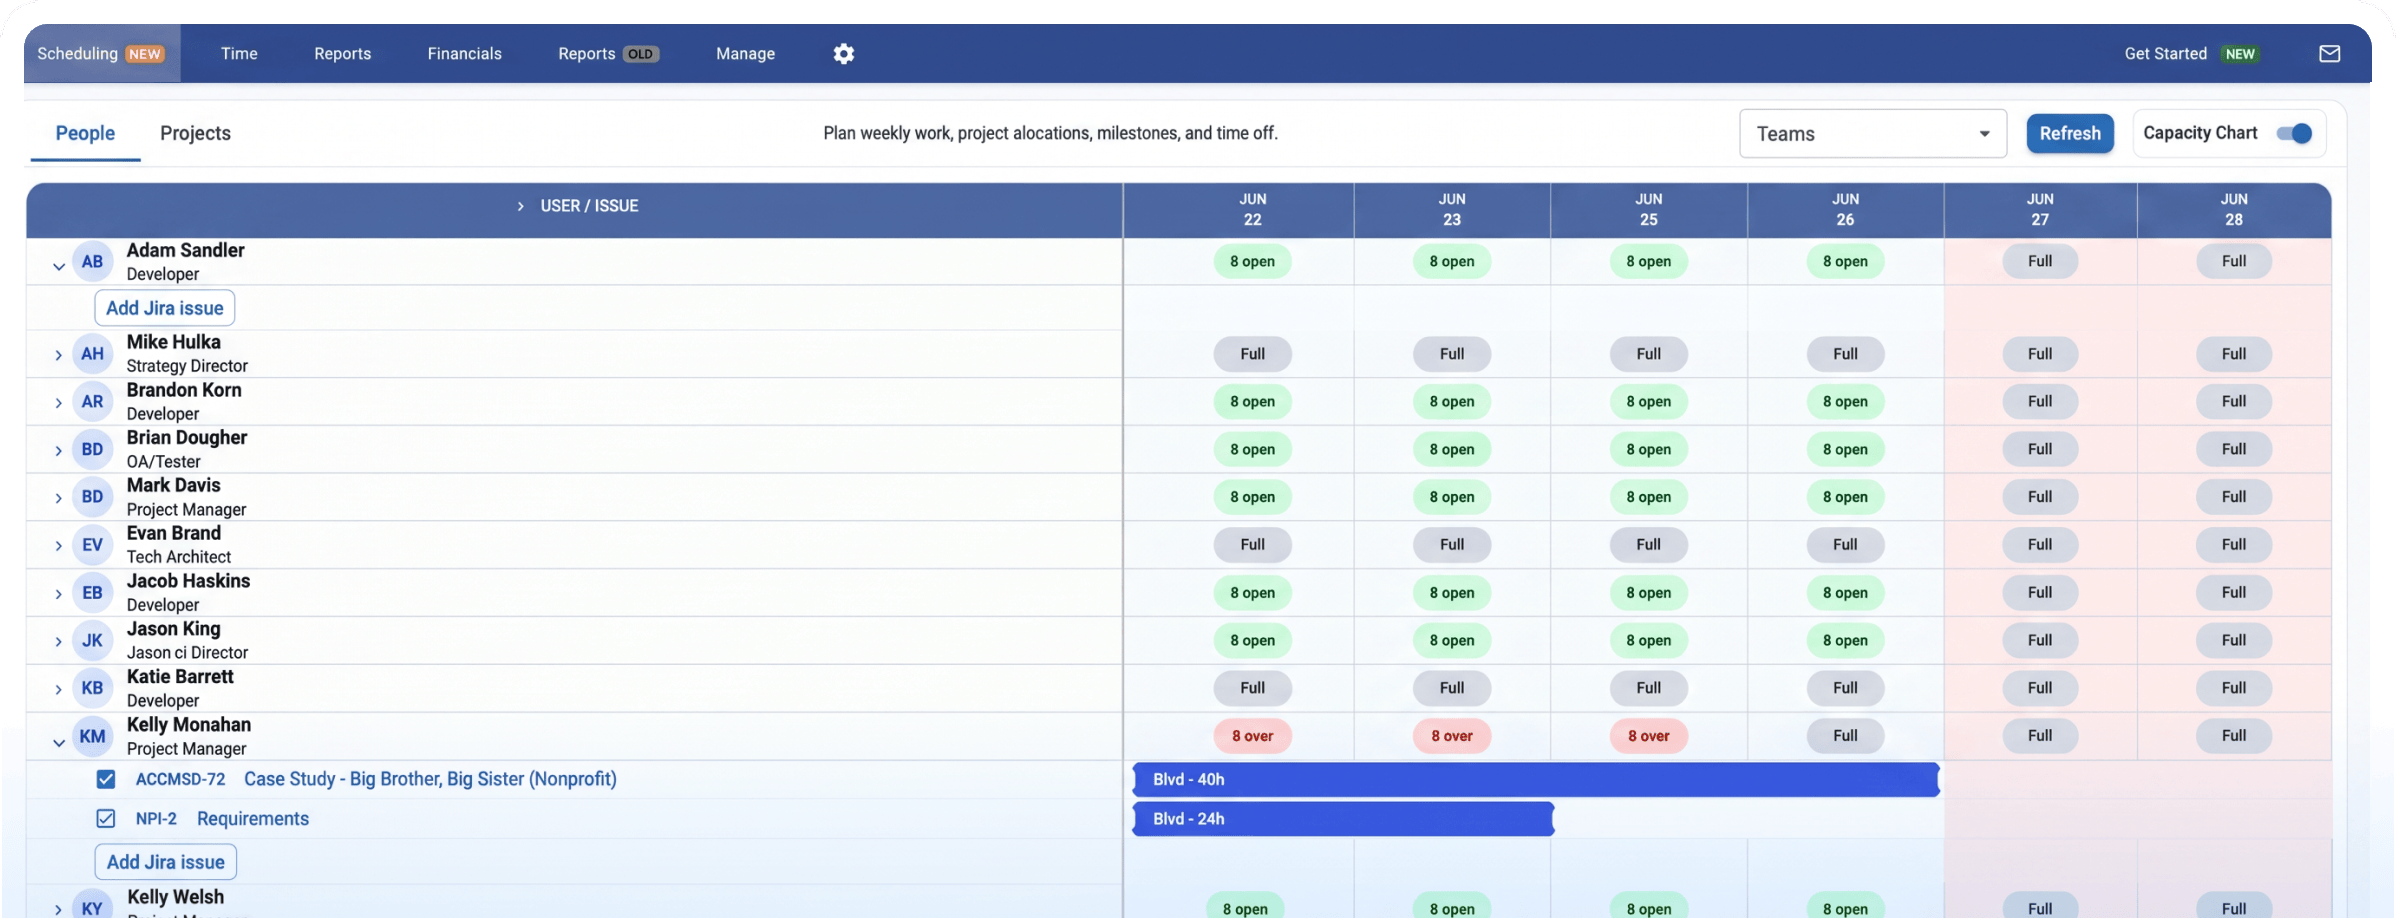Click Add Jira issue under Adam Sandler

pos(165,308)
